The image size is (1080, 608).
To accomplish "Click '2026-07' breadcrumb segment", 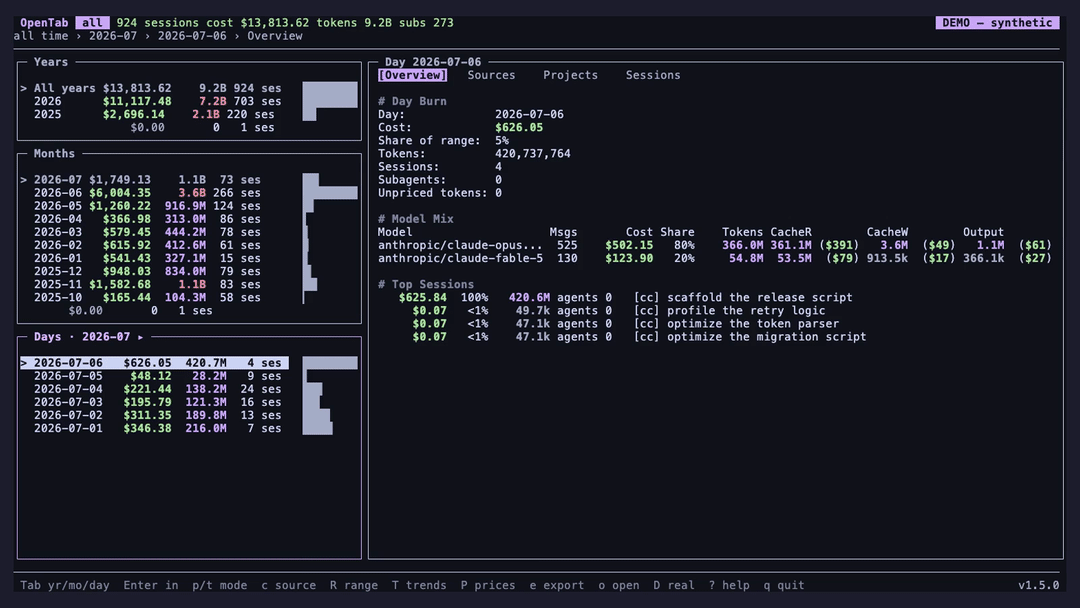I will point(113,36).
